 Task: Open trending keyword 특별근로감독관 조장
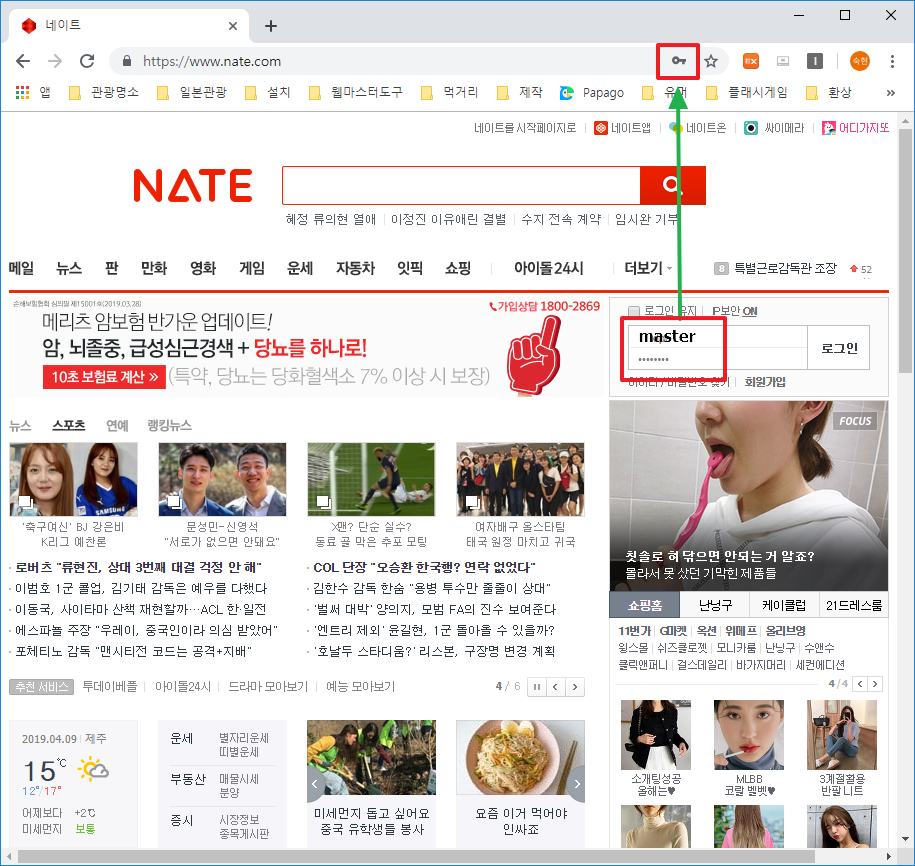point(785,268)
